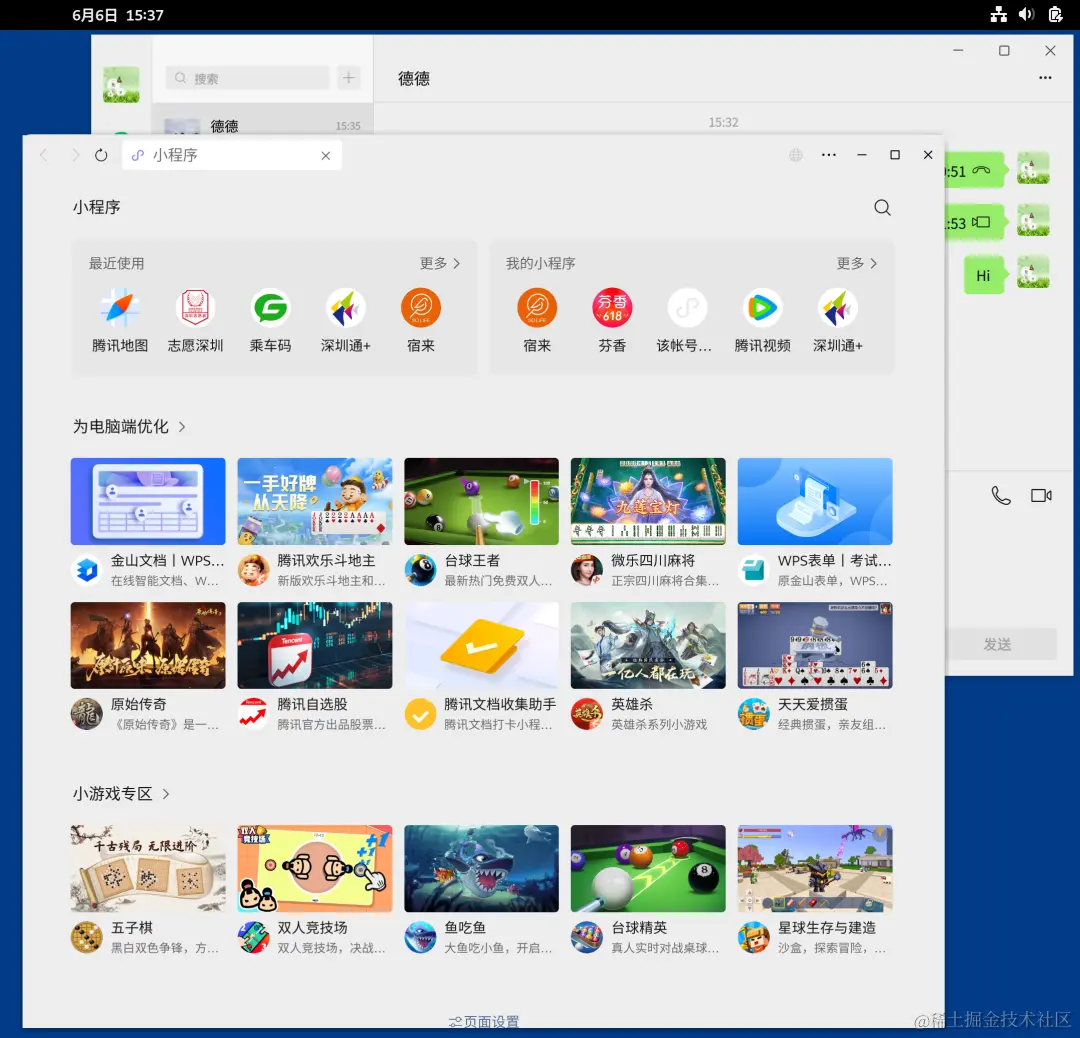Viewport: 1080px width, 1038px height.
Task: Open the 台球王者 game thumbnail
Action: click(x=481, y=501)
